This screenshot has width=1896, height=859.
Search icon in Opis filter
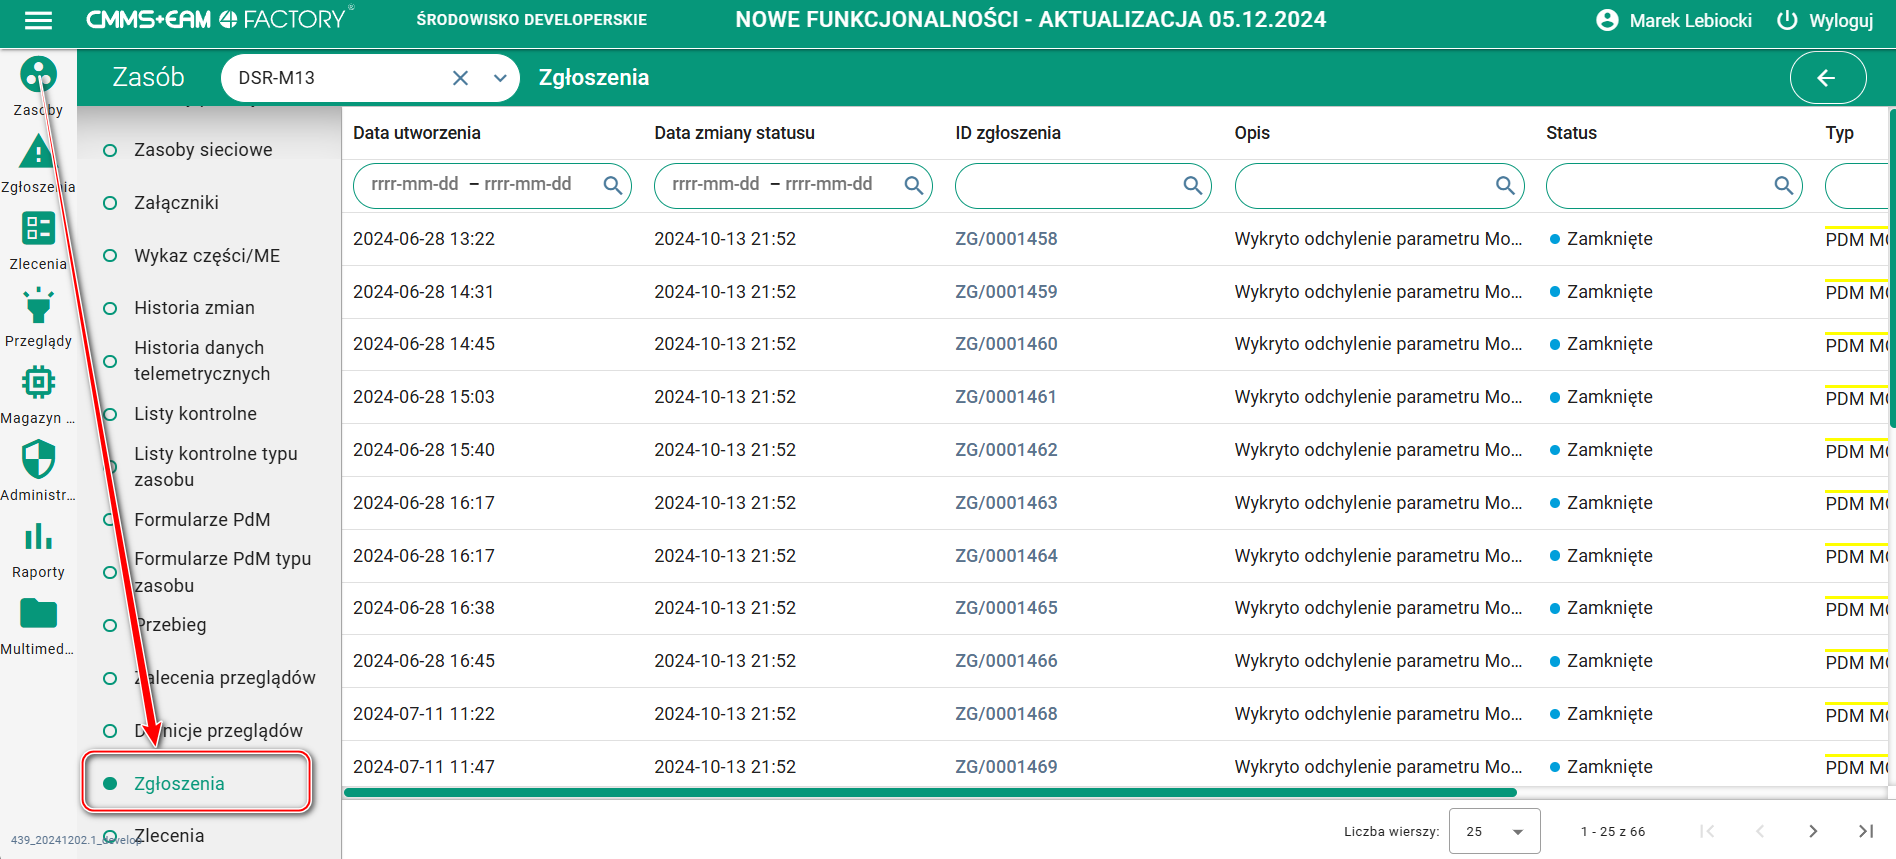click(1504, 185)
